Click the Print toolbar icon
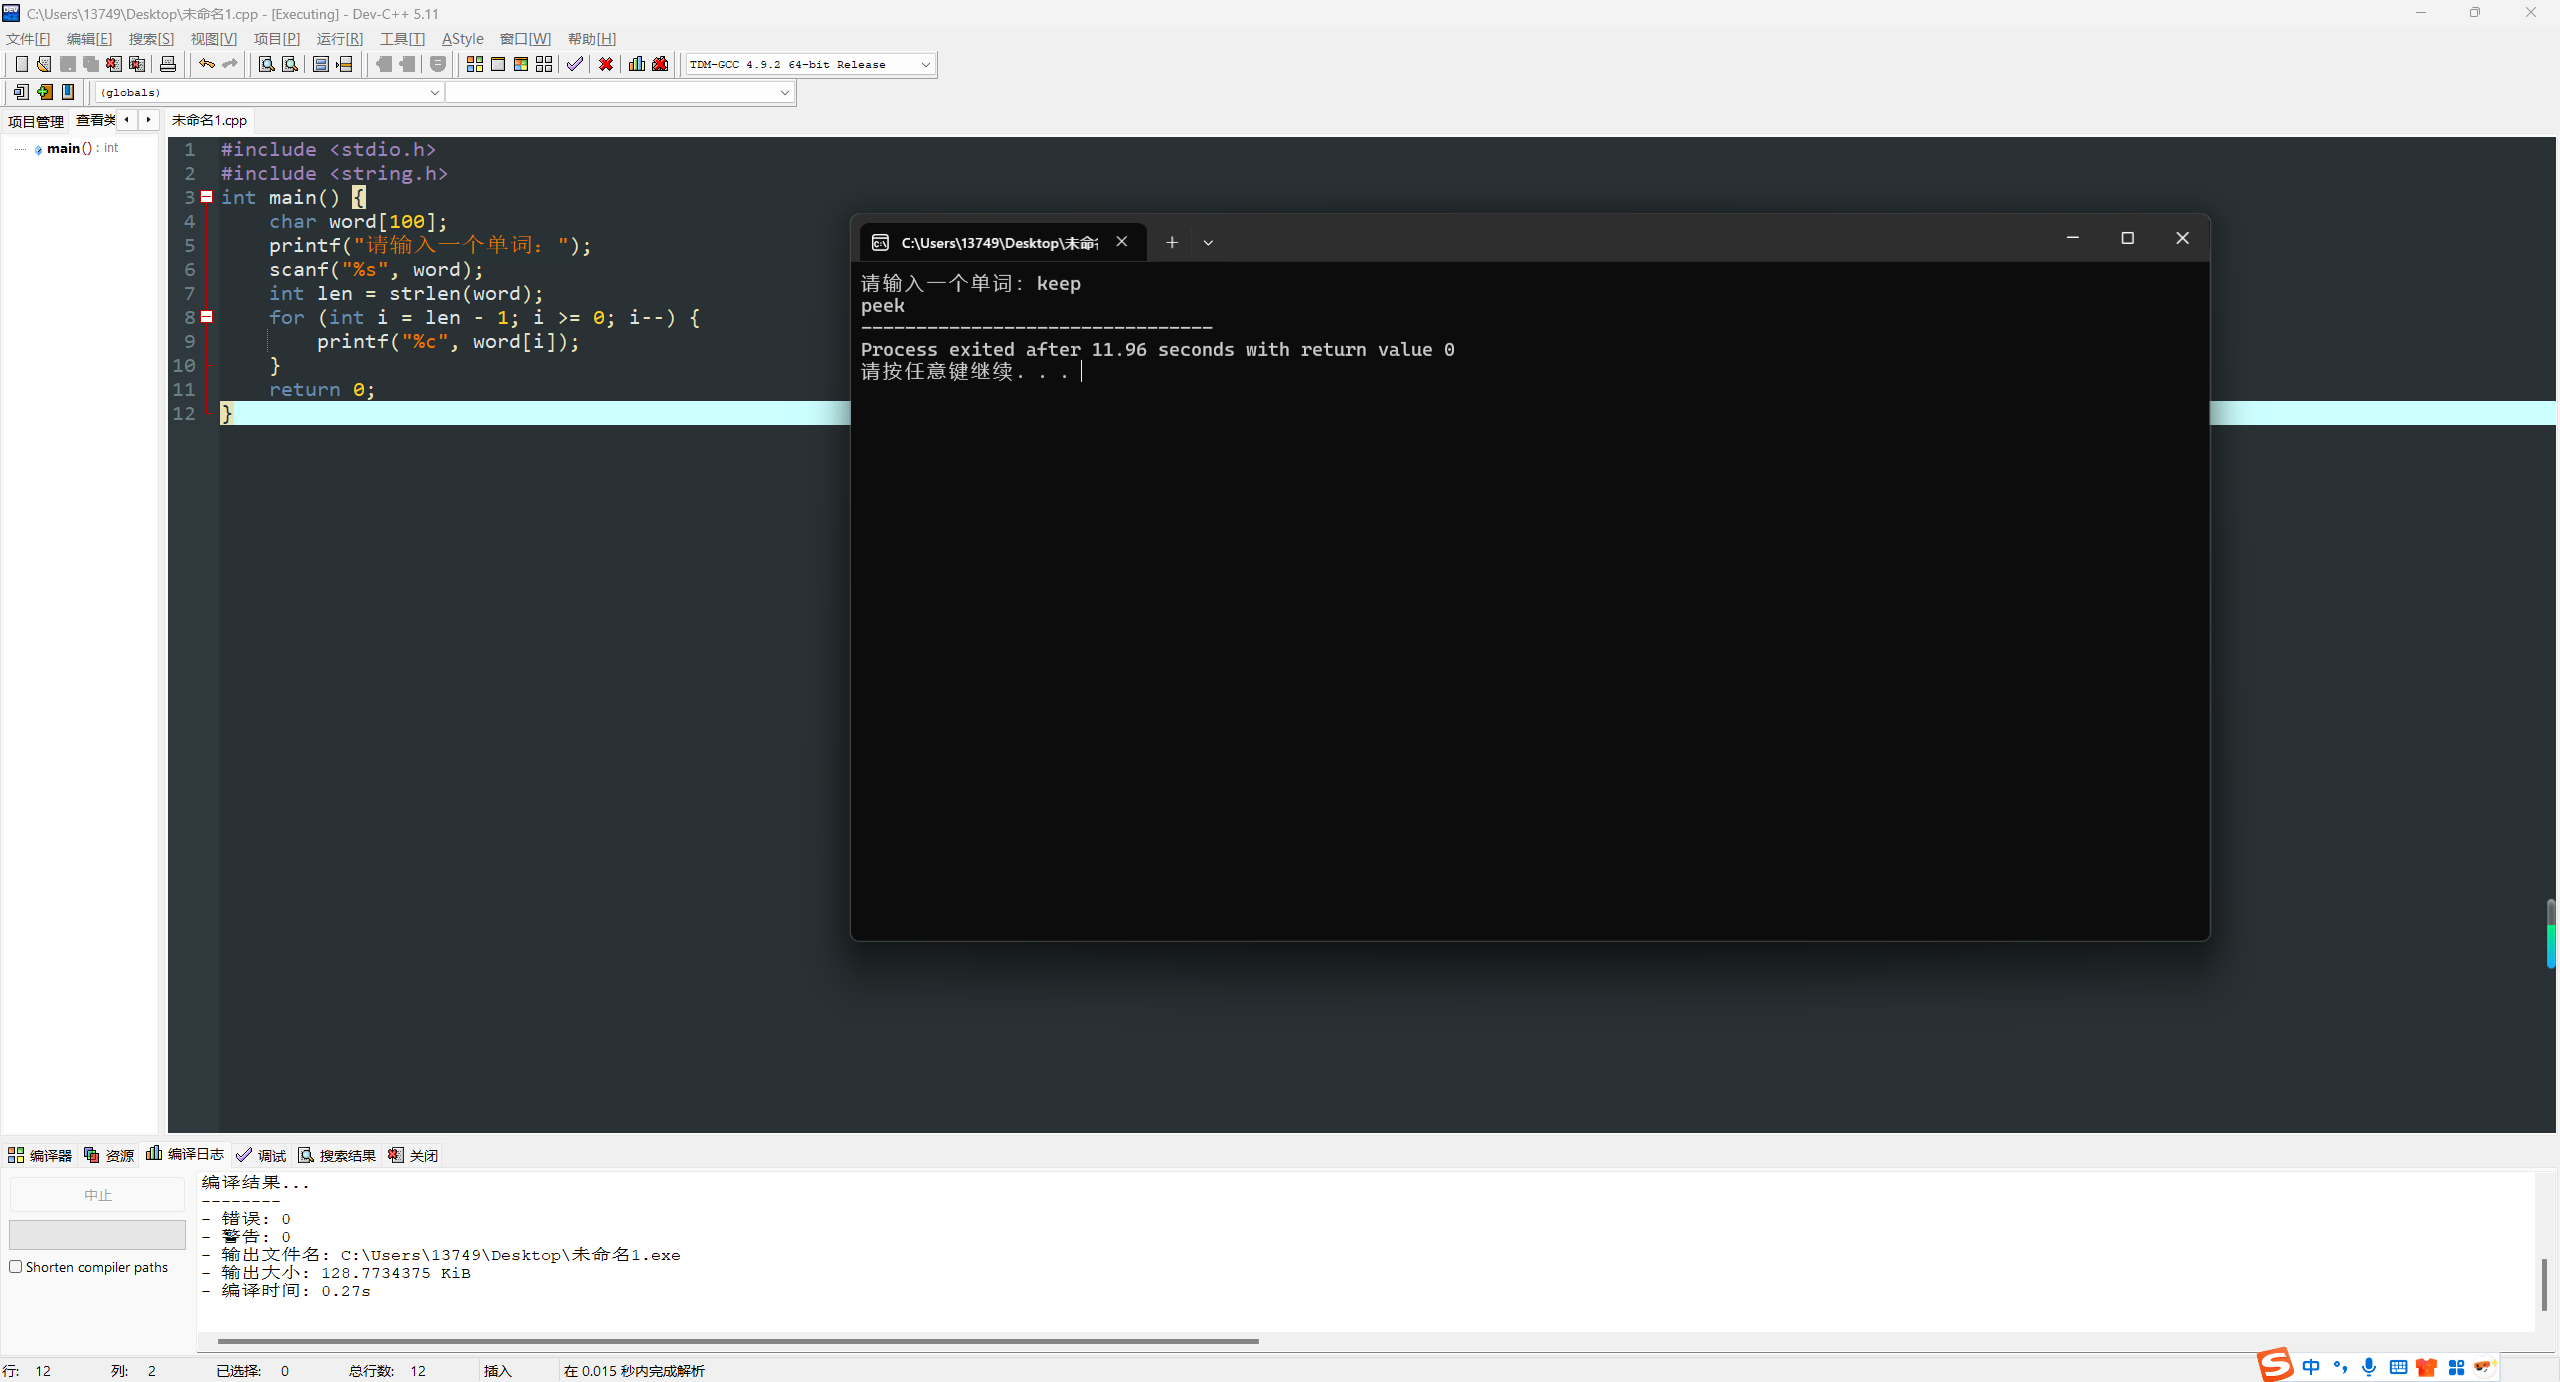This screenshot has width=2560, height=1382. click(168, 64)
